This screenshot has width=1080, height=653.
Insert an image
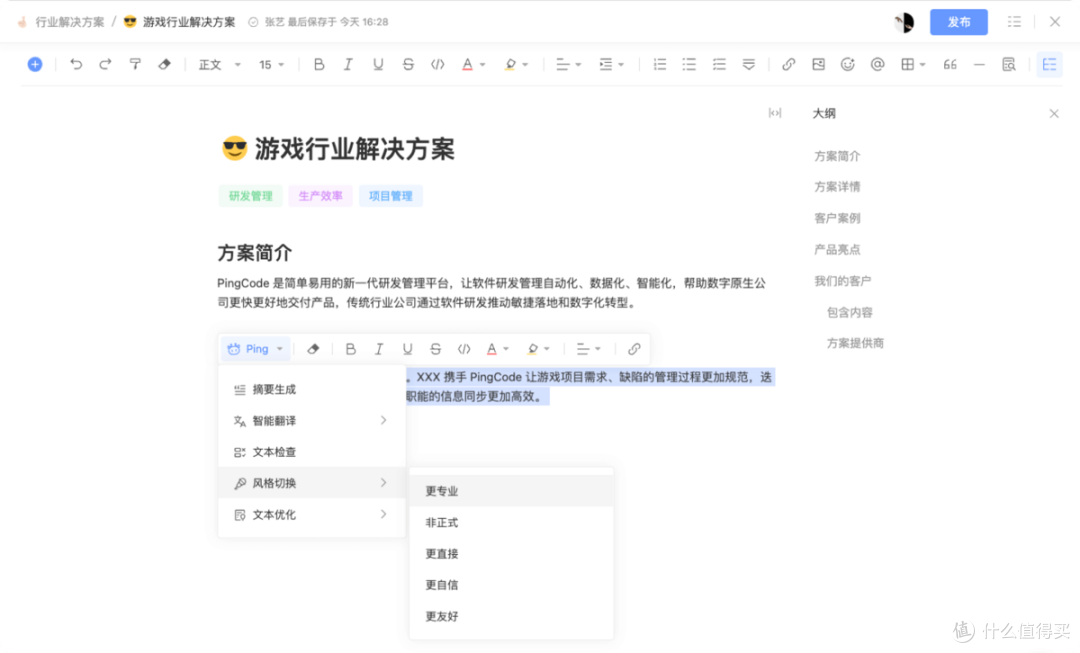(818, 65)
